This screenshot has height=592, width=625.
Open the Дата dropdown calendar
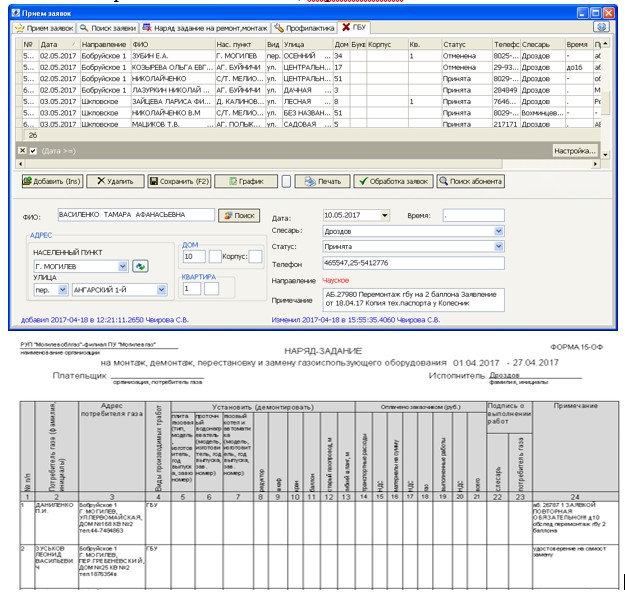click(x=385, y=216)
